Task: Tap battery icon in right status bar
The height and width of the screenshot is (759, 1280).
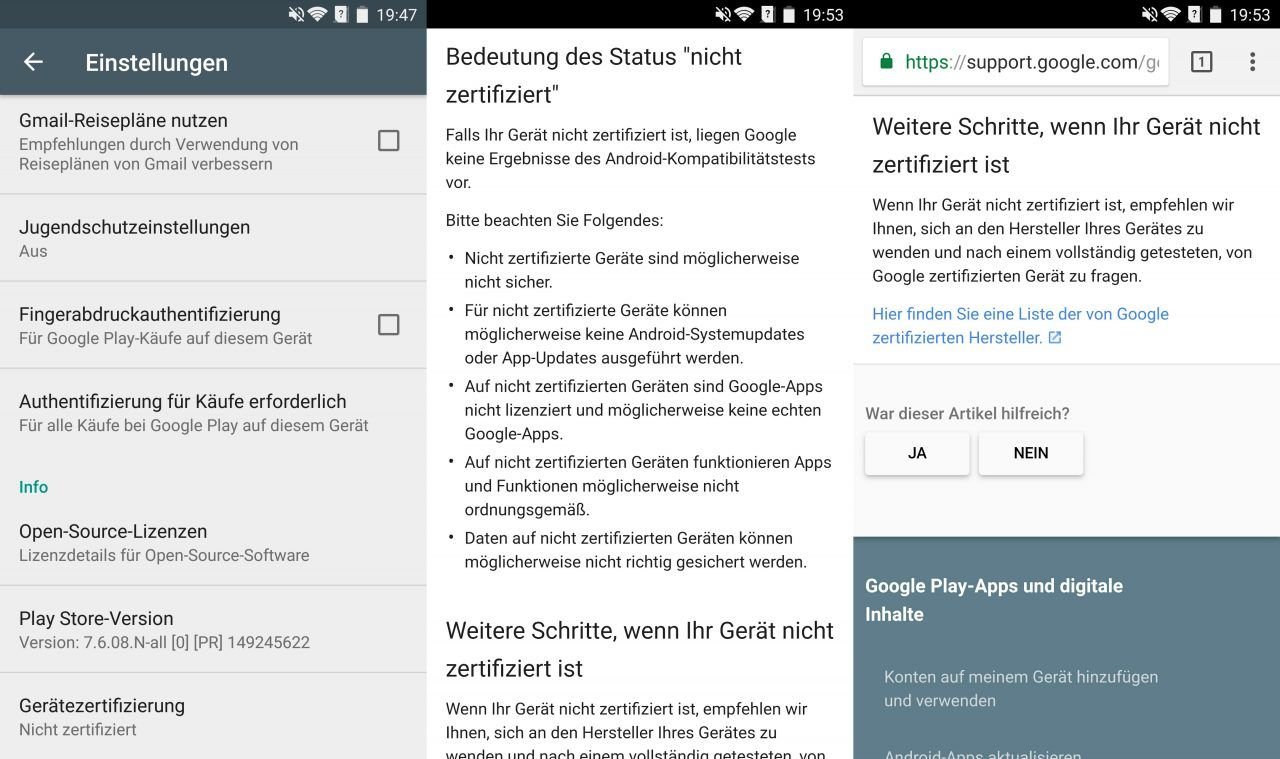Action: (x=1215, y=14)
